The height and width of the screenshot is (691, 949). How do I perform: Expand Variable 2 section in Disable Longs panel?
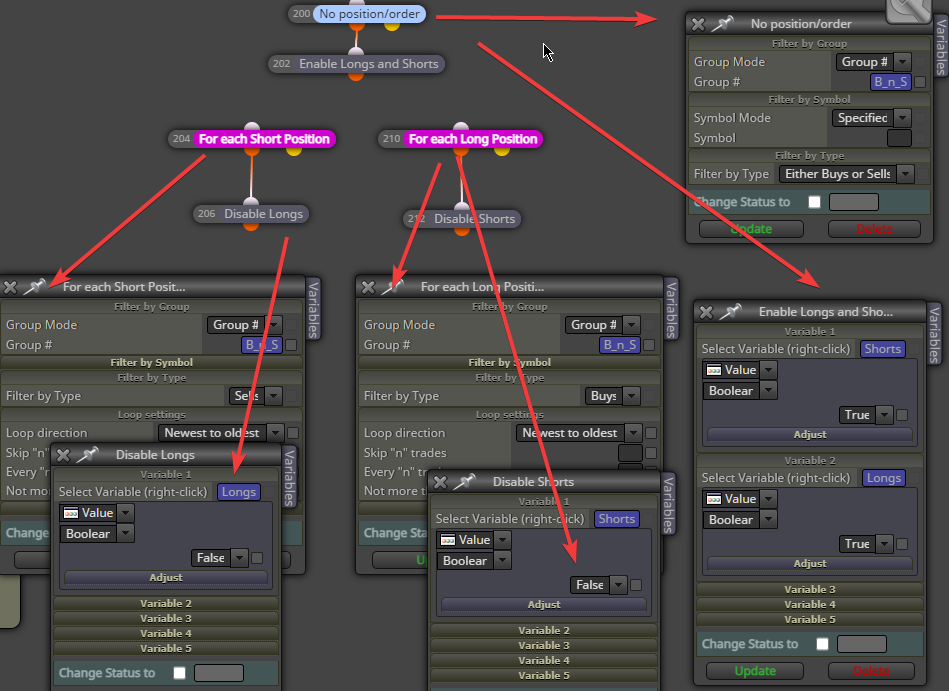(x=166, y=603)
